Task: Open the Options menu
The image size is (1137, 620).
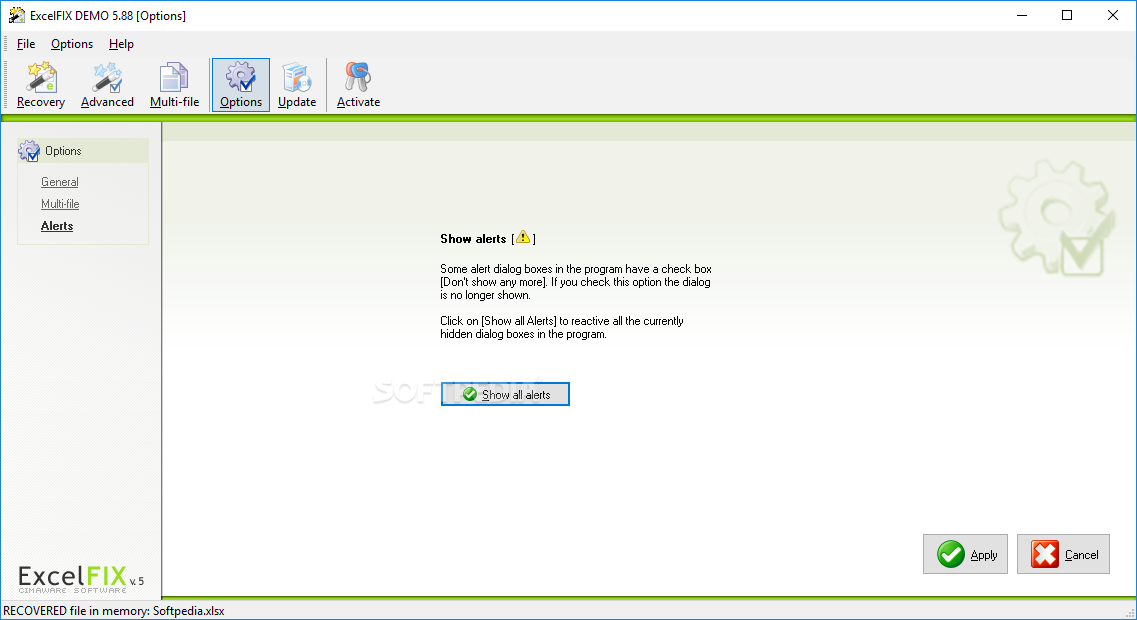Action: (72, 44)
